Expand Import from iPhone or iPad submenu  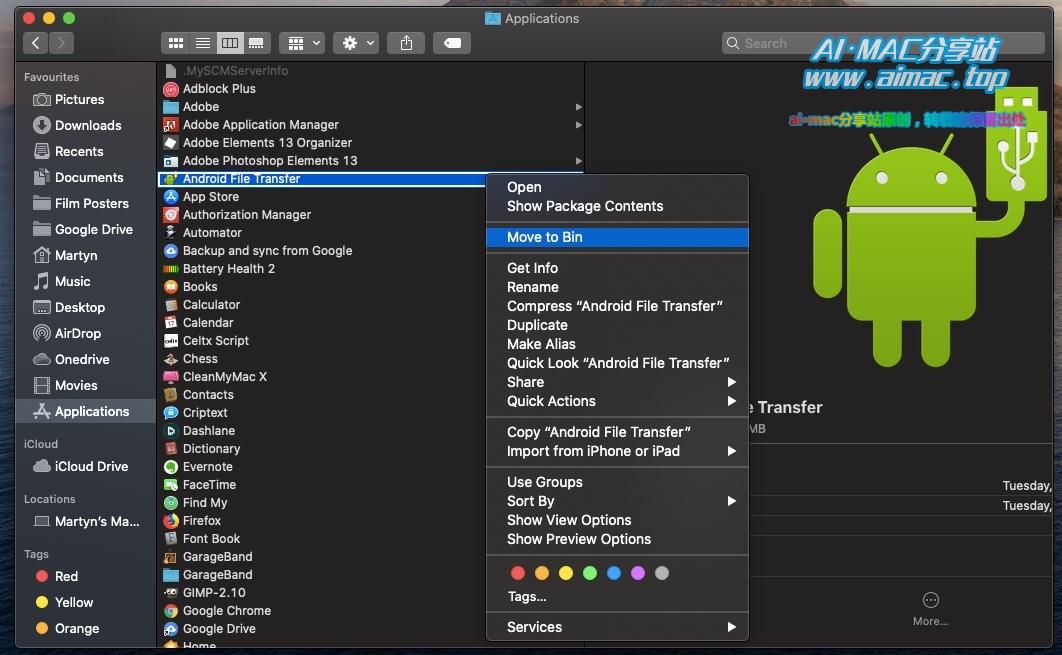[617, 451]
